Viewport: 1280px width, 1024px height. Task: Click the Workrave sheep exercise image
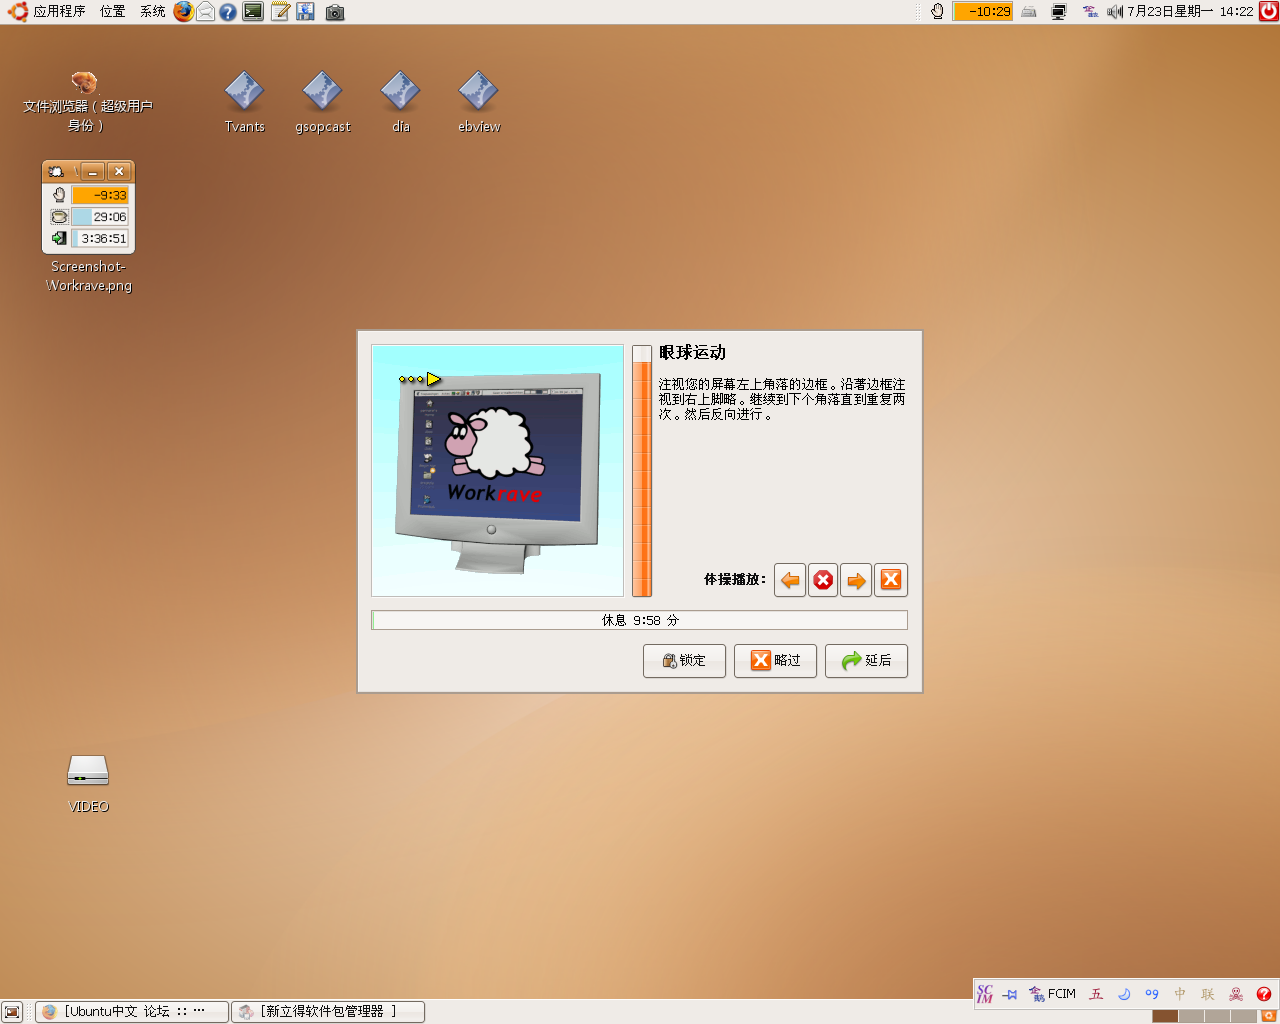pos(497,471)
